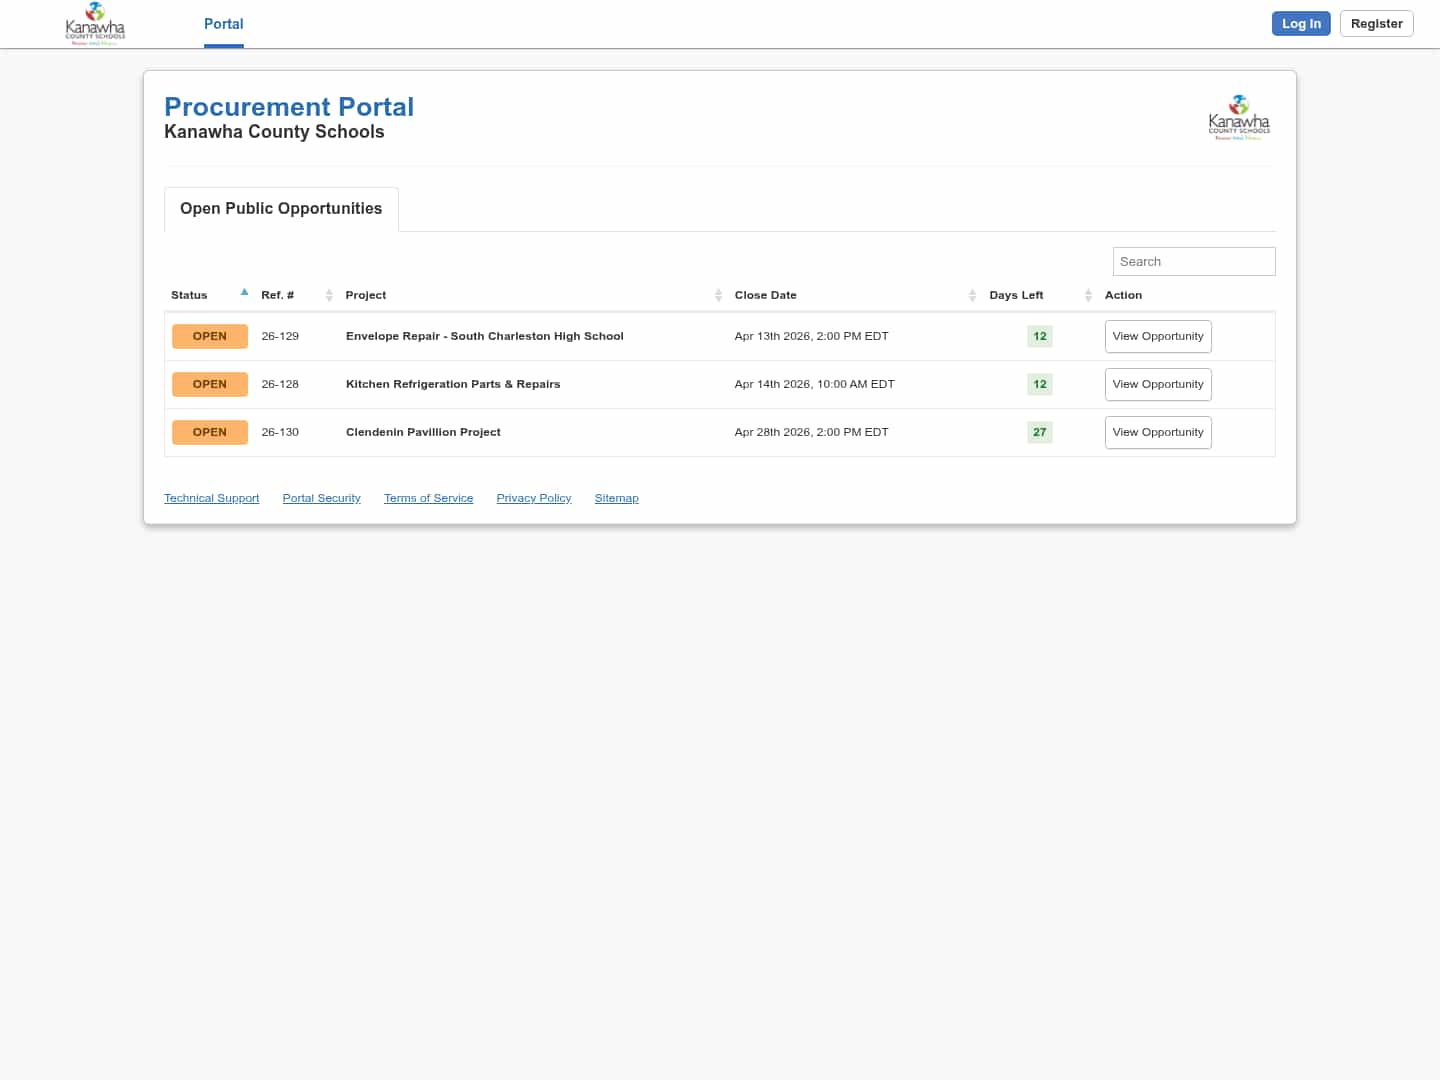Open the Portal Security link
The height and width of the screenshot is (1080, 1440).
pyautogui.click(x=321, y=498)
